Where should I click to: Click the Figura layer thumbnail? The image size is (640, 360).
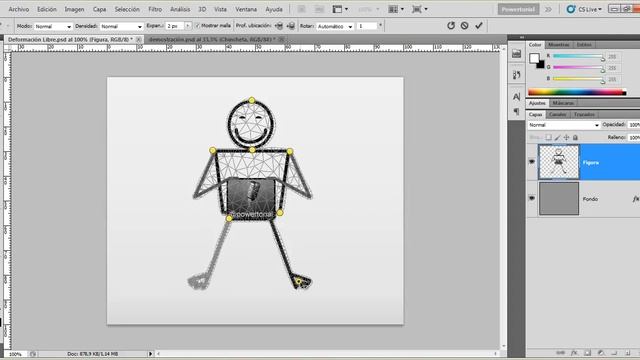coord(558,162)
